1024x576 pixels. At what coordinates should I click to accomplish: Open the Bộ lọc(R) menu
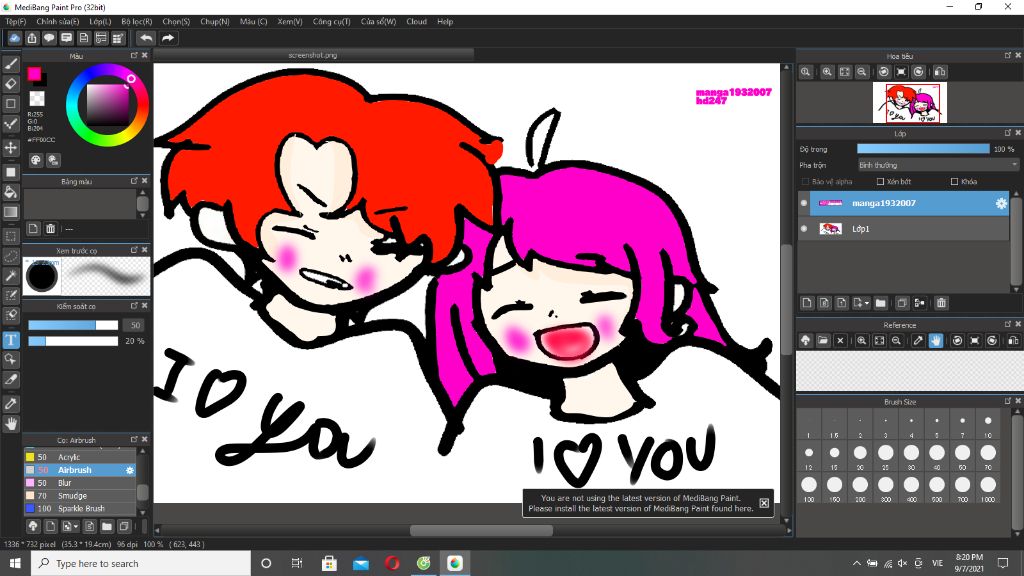tap(136, 22)
